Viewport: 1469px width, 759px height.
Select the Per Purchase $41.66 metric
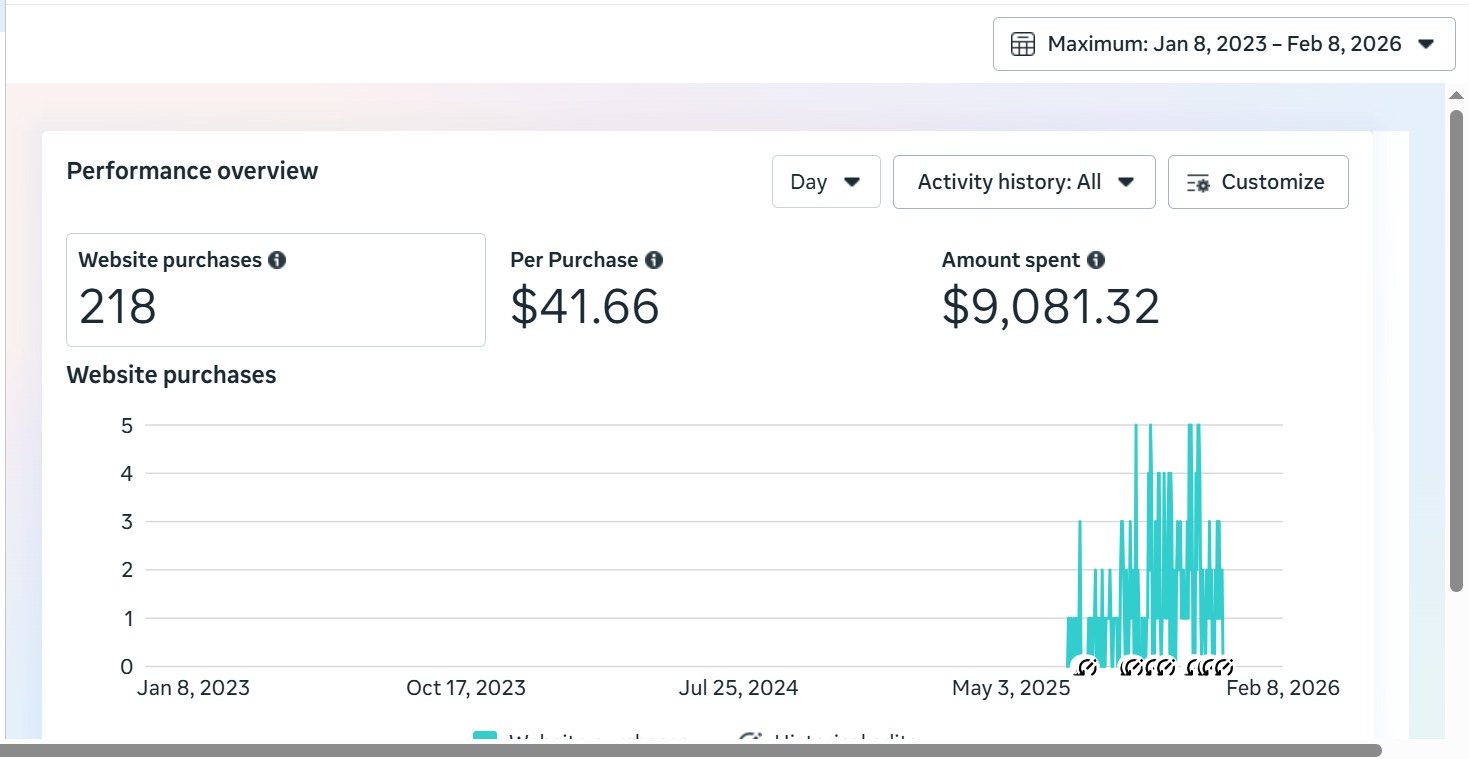585,305
